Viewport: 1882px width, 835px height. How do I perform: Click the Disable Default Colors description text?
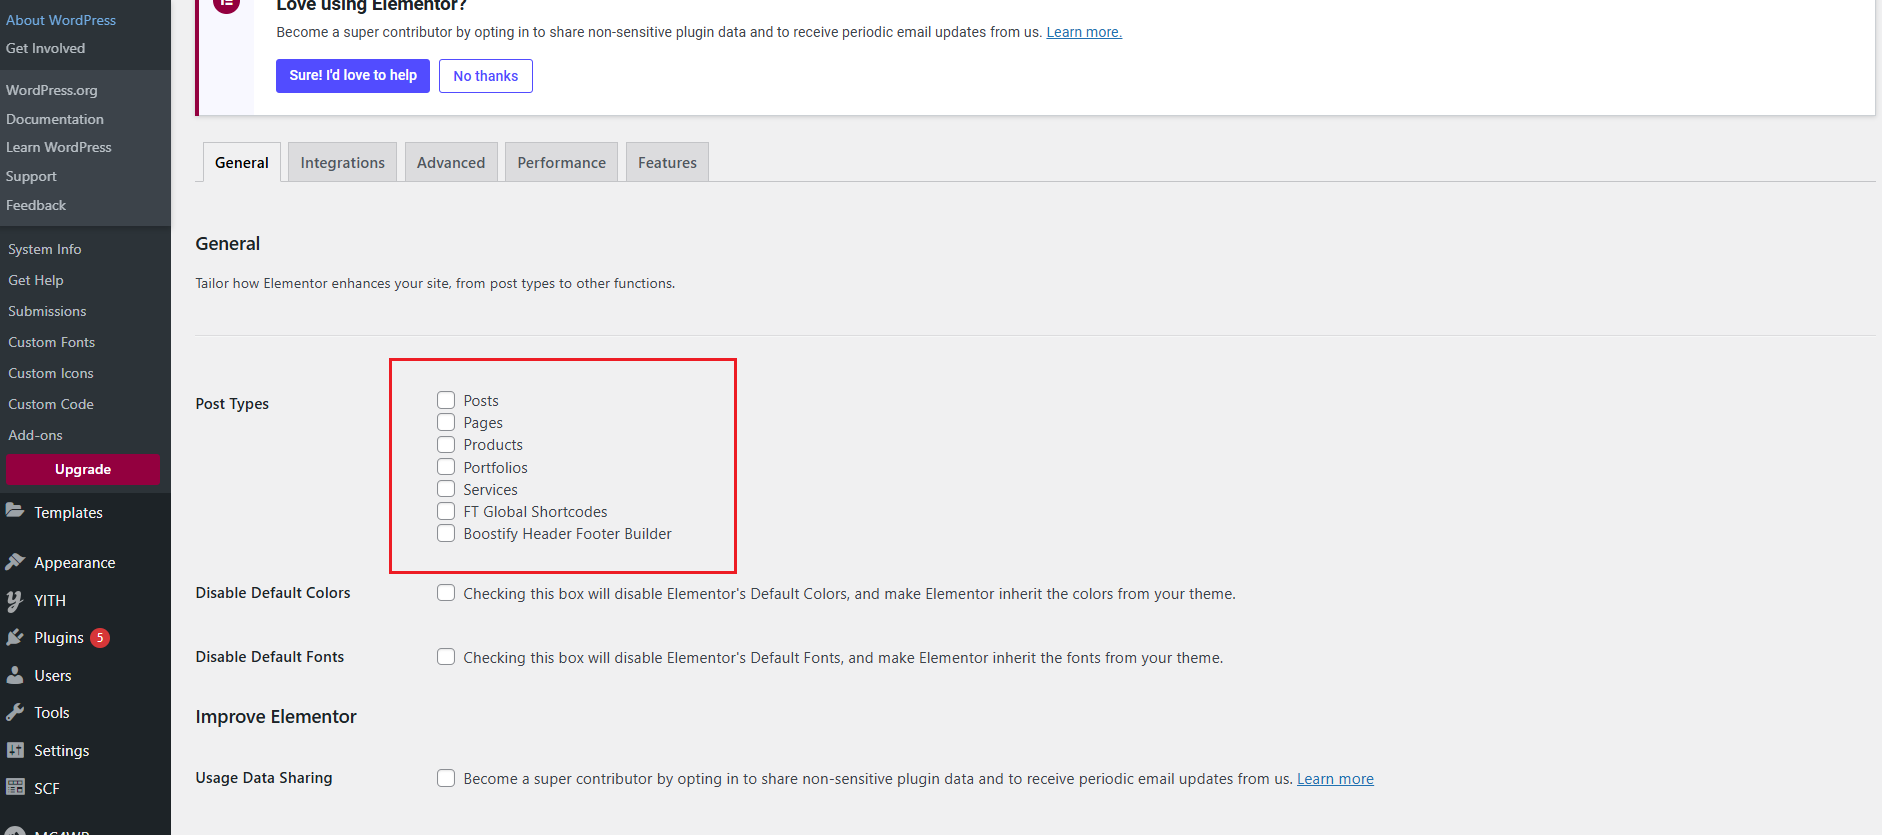[849, 594]
